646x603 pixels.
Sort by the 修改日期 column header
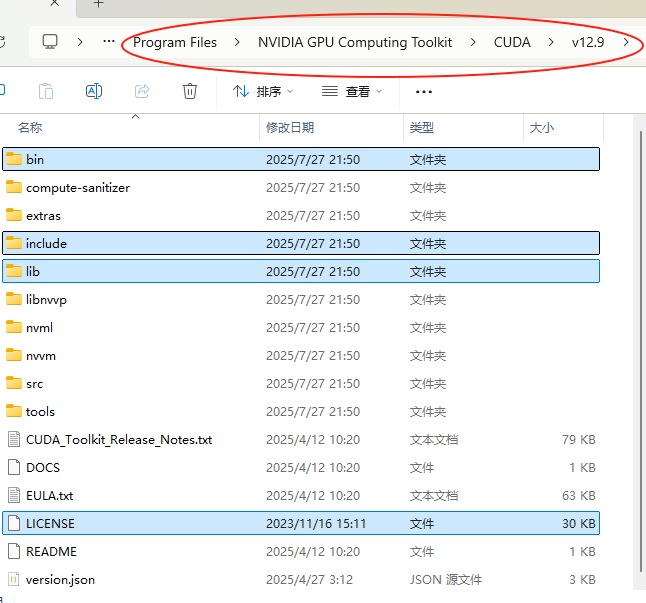(x=290, y=127)
